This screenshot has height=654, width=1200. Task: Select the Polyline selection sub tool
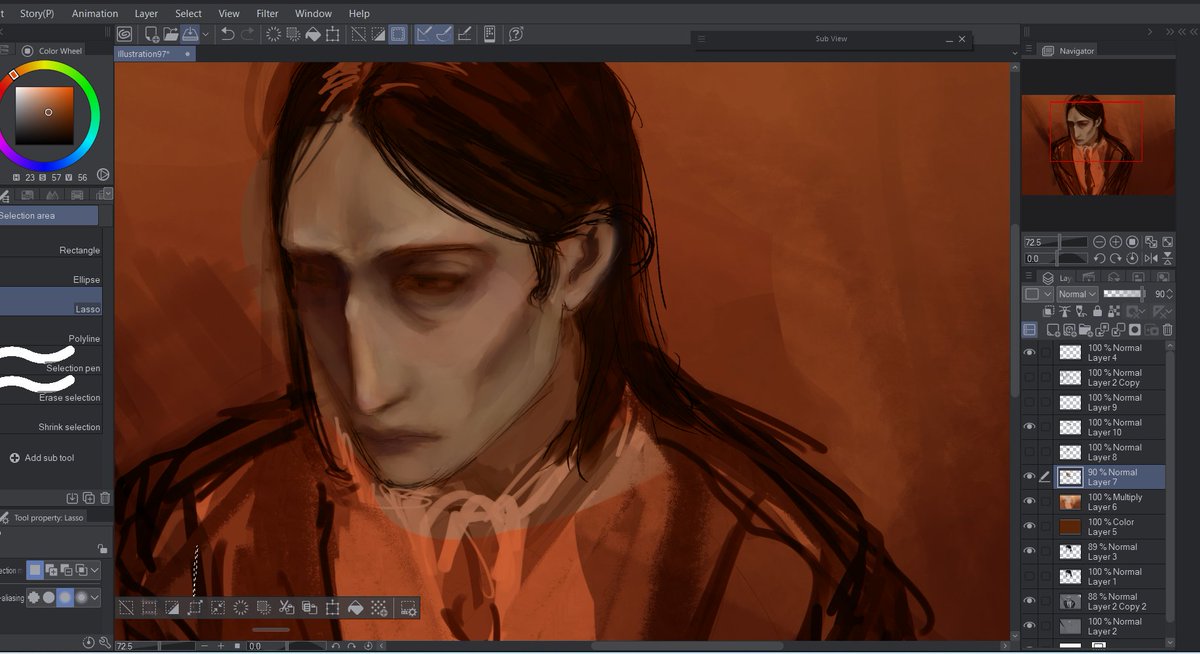pyautogui.click(x=50, y=339)
